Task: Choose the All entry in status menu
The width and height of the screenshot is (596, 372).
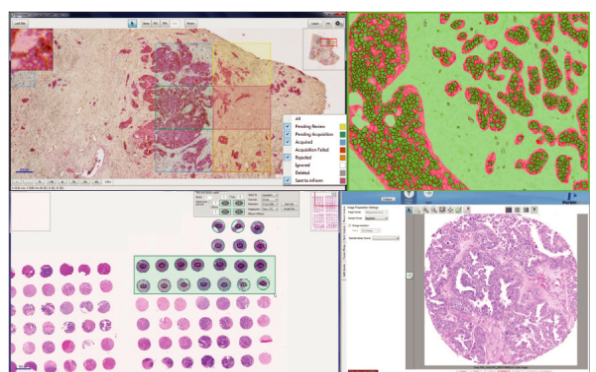Action: pos(298,119)
